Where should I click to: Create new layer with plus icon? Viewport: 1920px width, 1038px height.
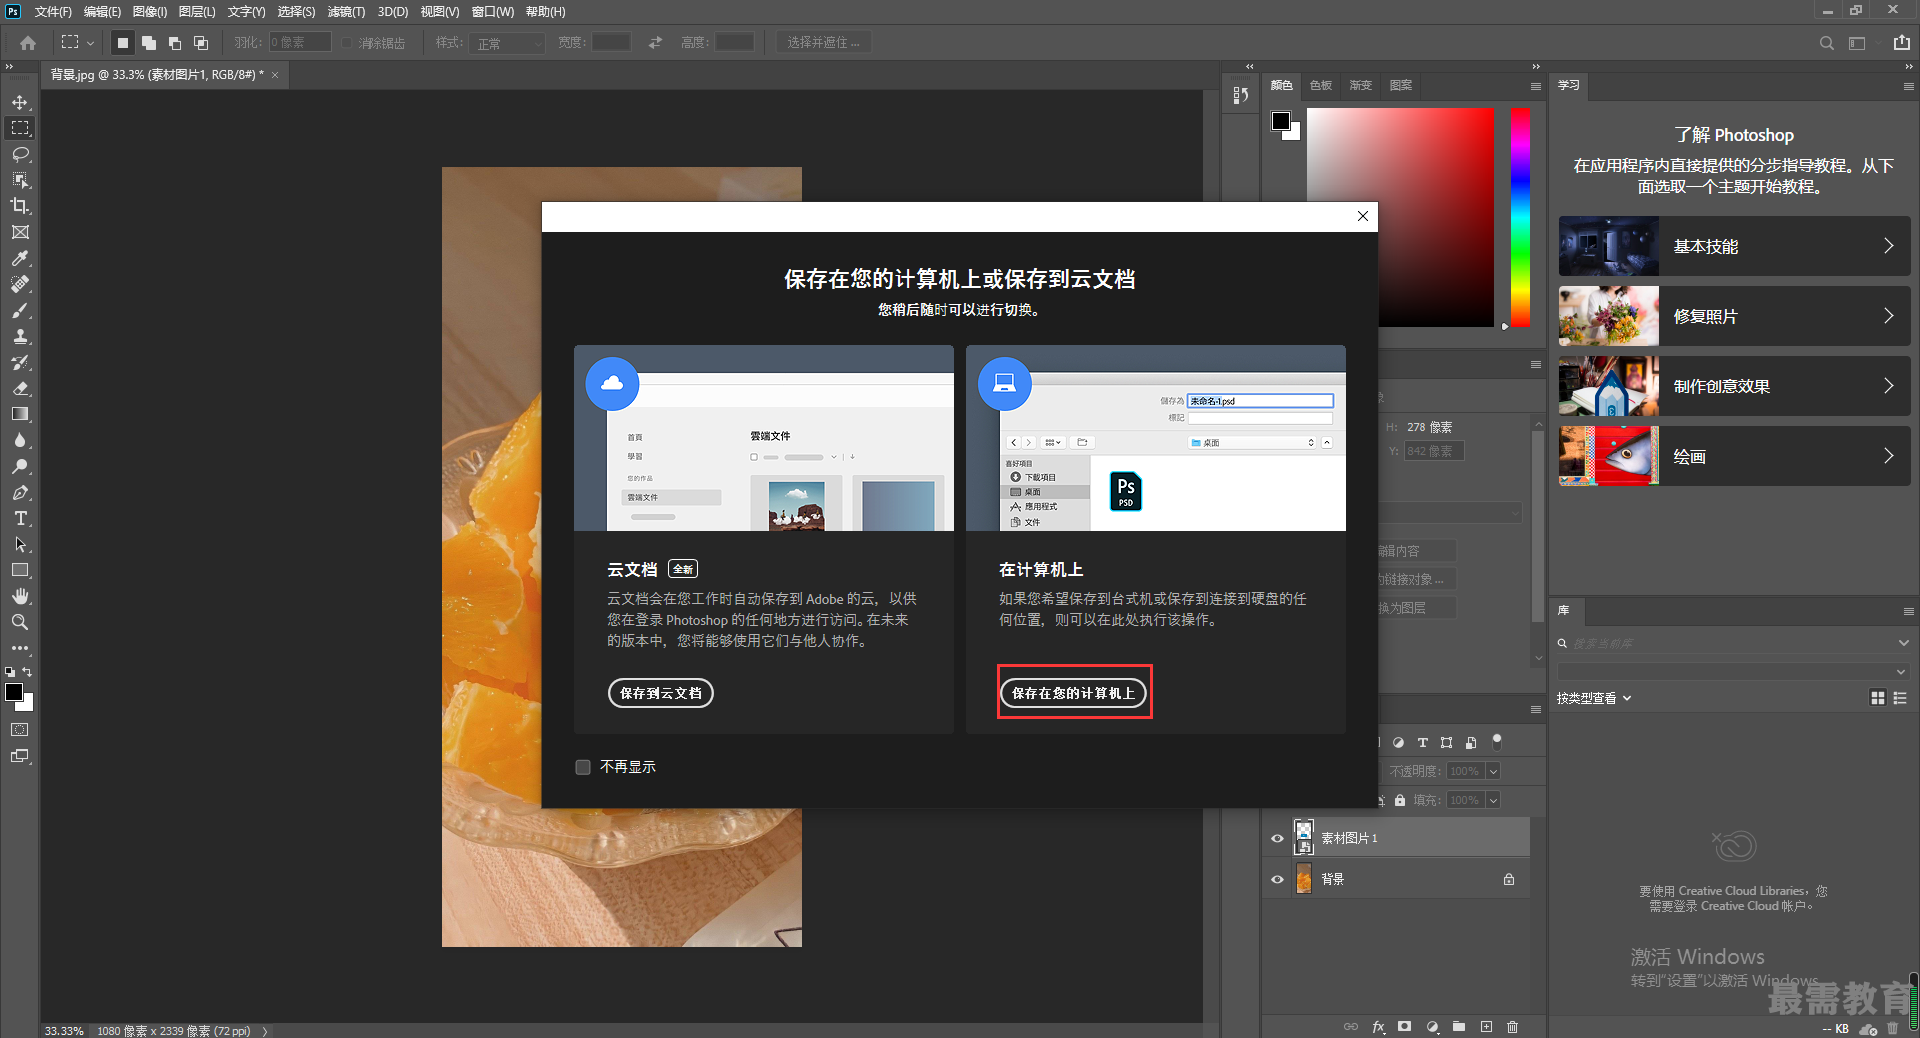(x=1486, y=1027)
